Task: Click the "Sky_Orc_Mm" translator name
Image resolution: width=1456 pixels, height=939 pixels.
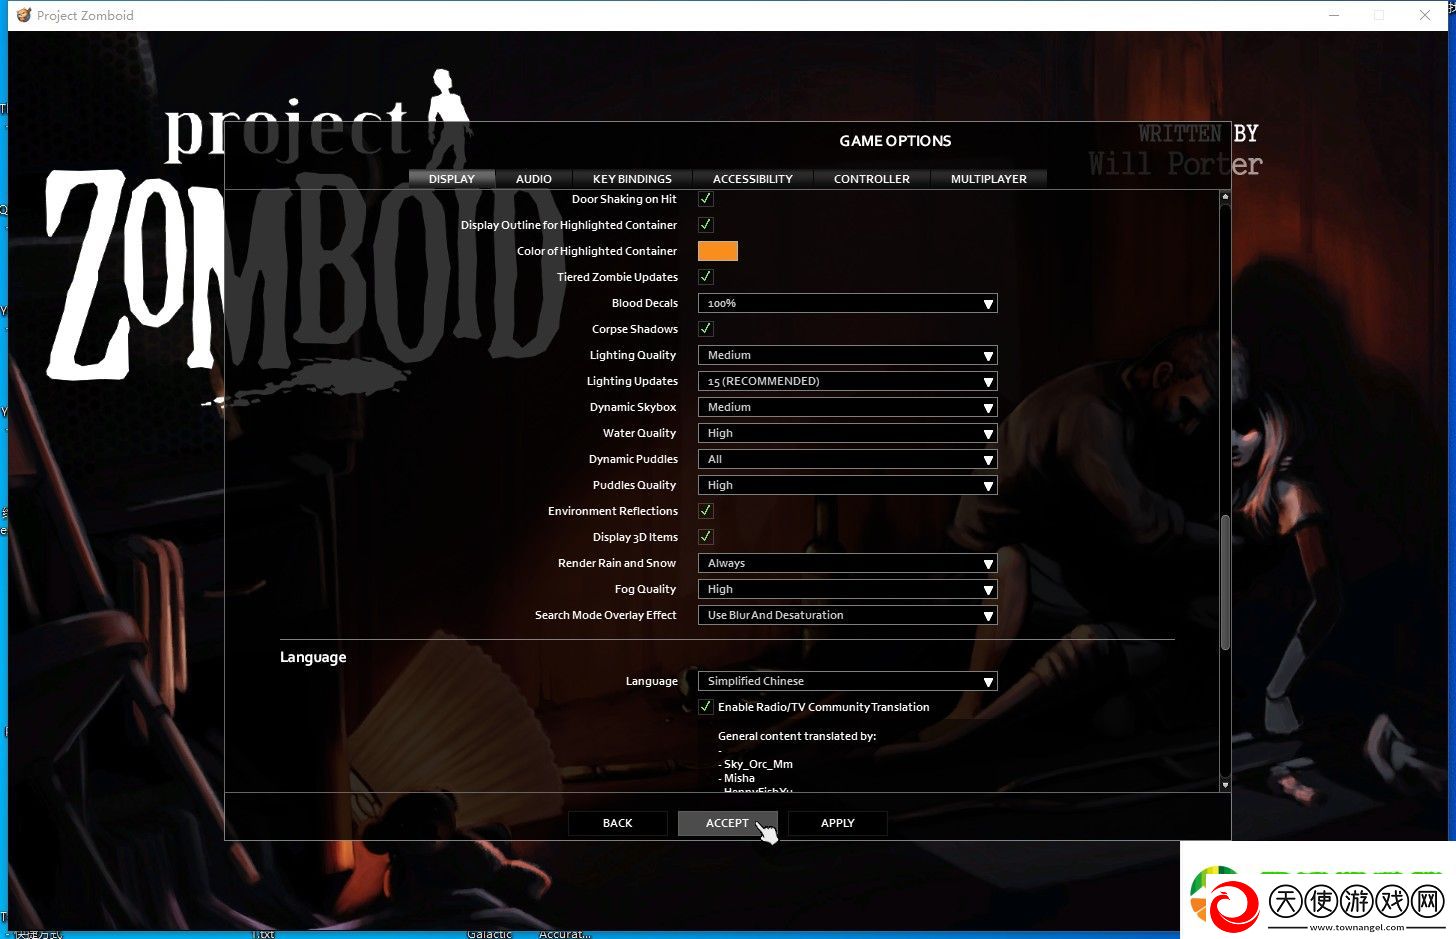Action: [758, 764]
